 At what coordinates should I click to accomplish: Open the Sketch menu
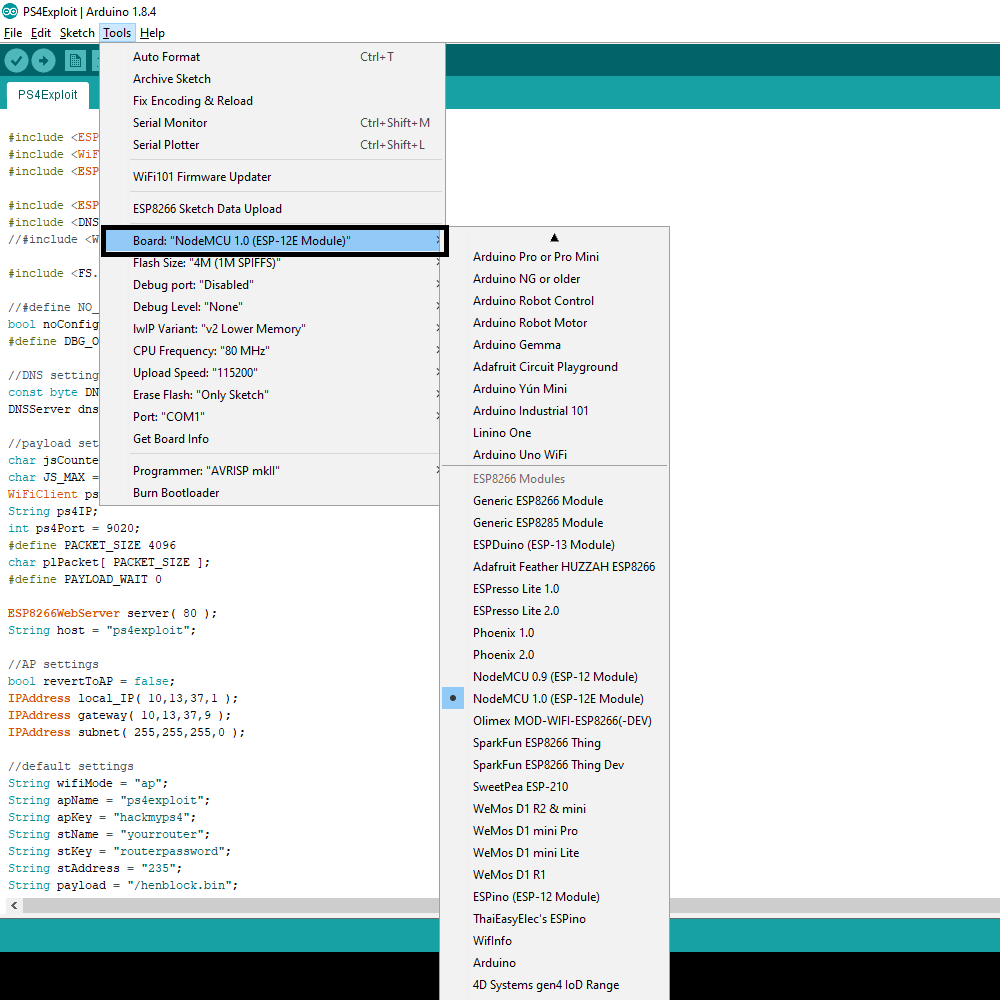coord(77,33)
